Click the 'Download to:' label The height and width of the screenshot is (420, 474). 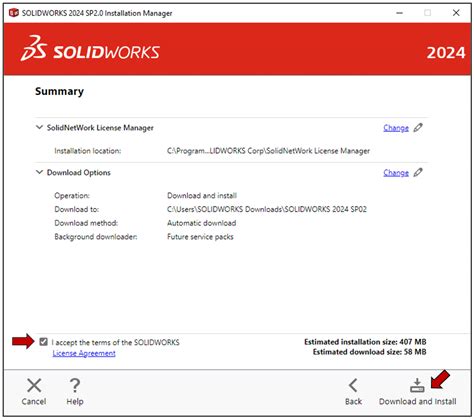pos(77,209)
